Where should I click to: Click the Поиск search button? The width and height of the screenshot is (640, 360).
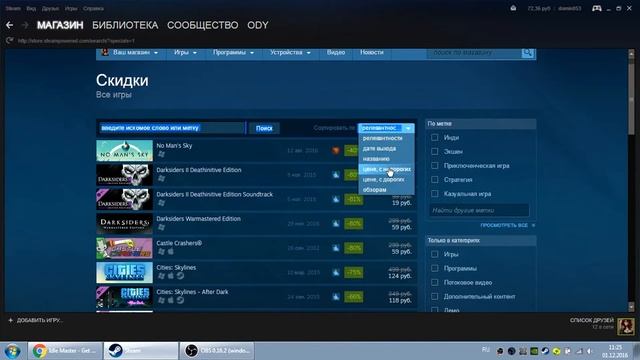pyautogui.click(x=264, y=128)
